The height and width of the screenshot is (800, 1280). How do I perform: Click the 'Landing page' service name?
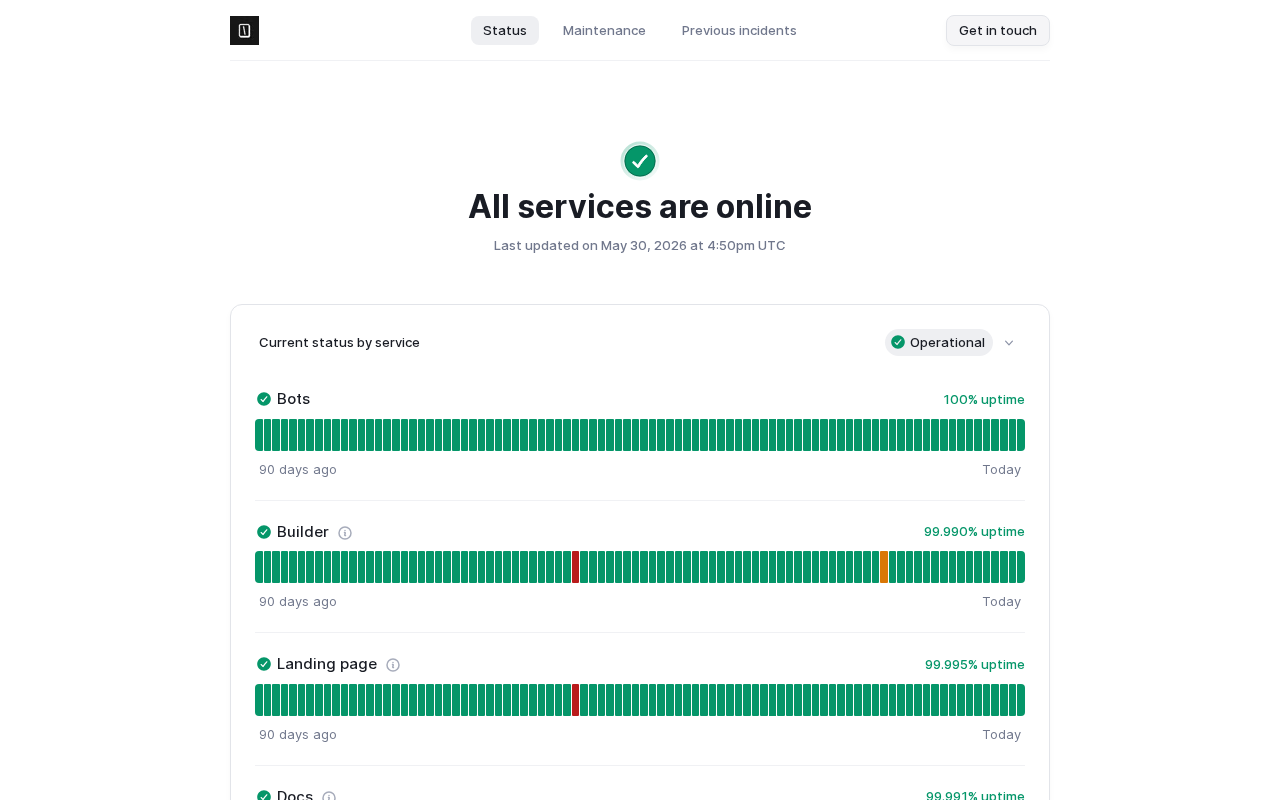[327, 664]
